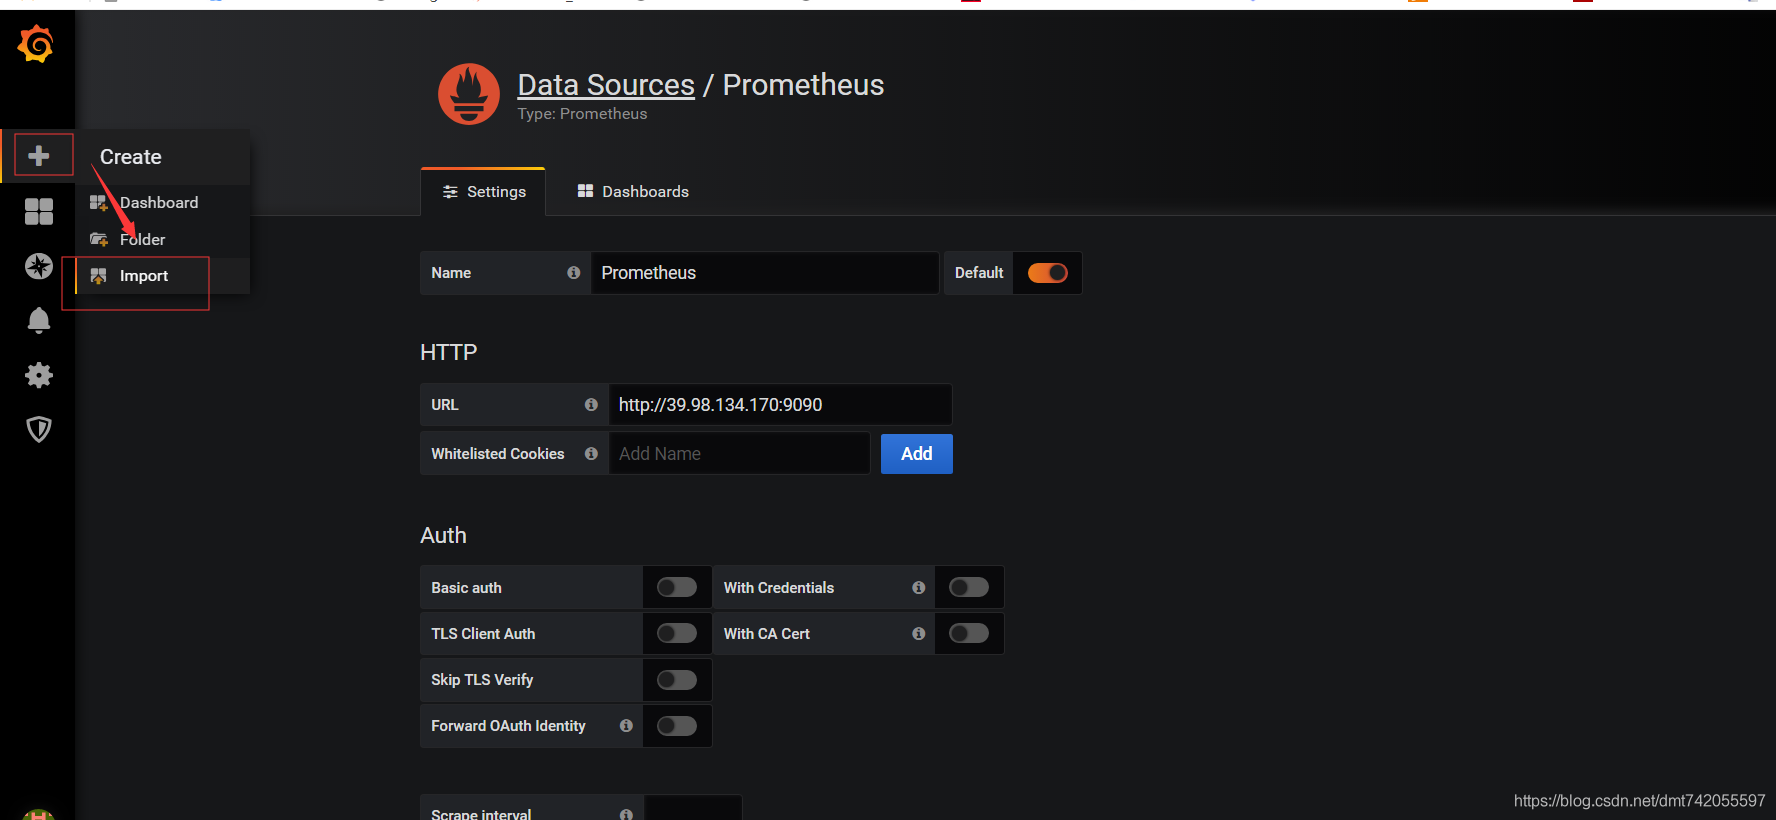Enable the Forward OAuth Identity switch
Image resolution: width=1776 pixels, height=820 pixels.
[677, 726]
